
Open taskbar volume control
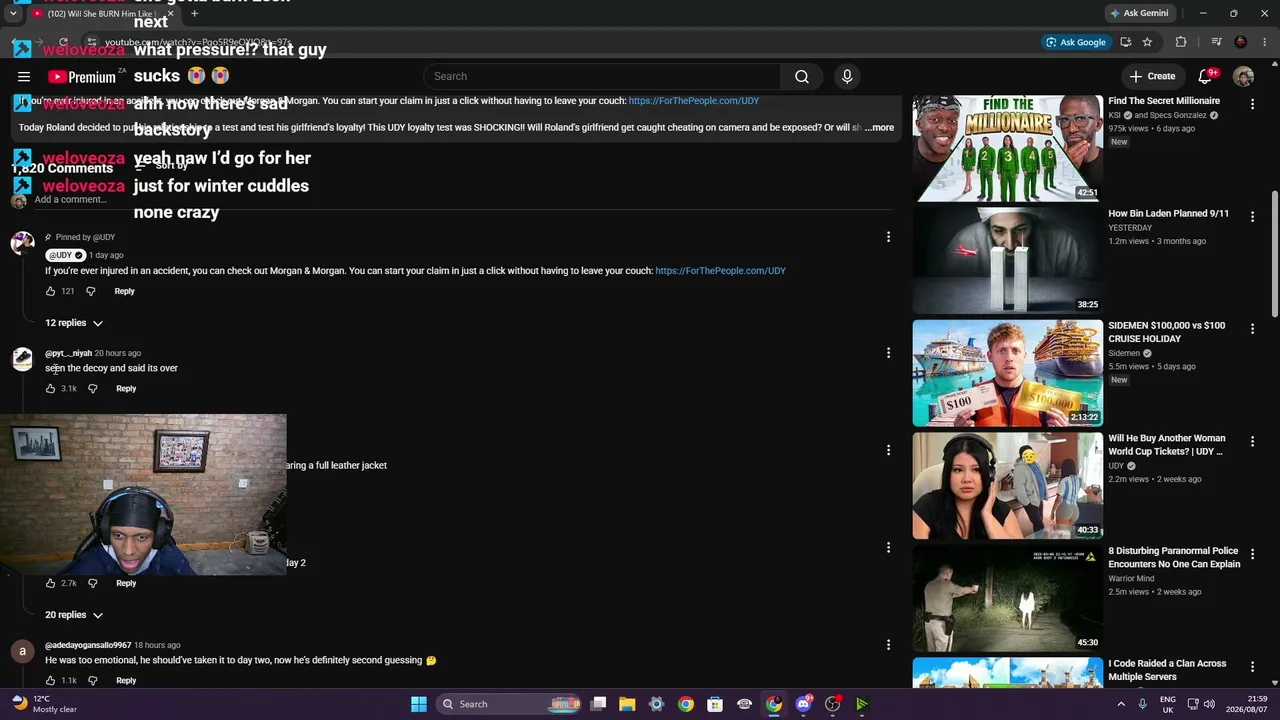(x=1209, y=704)
